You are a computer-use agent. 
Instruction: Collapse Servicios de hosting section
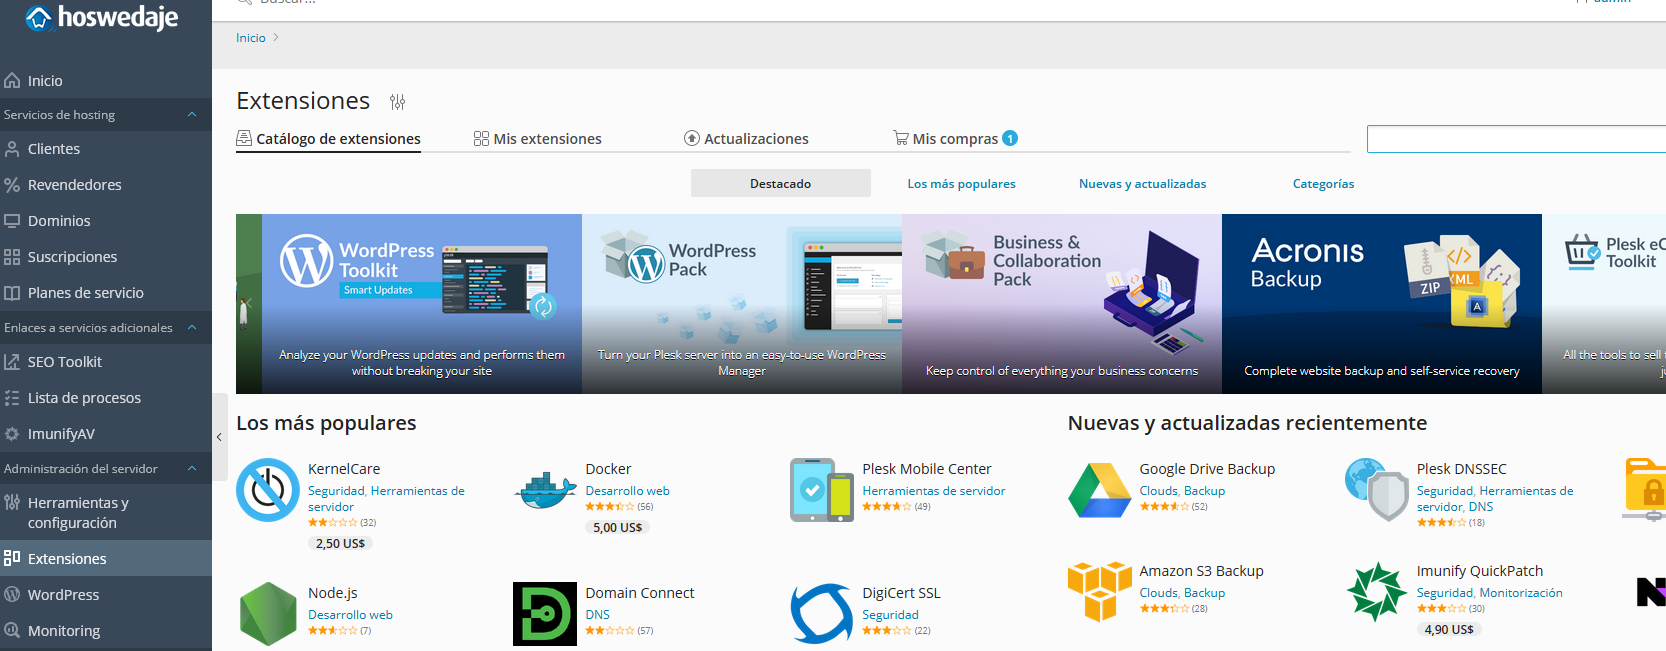pyautogui.click(x=192, y=115)
